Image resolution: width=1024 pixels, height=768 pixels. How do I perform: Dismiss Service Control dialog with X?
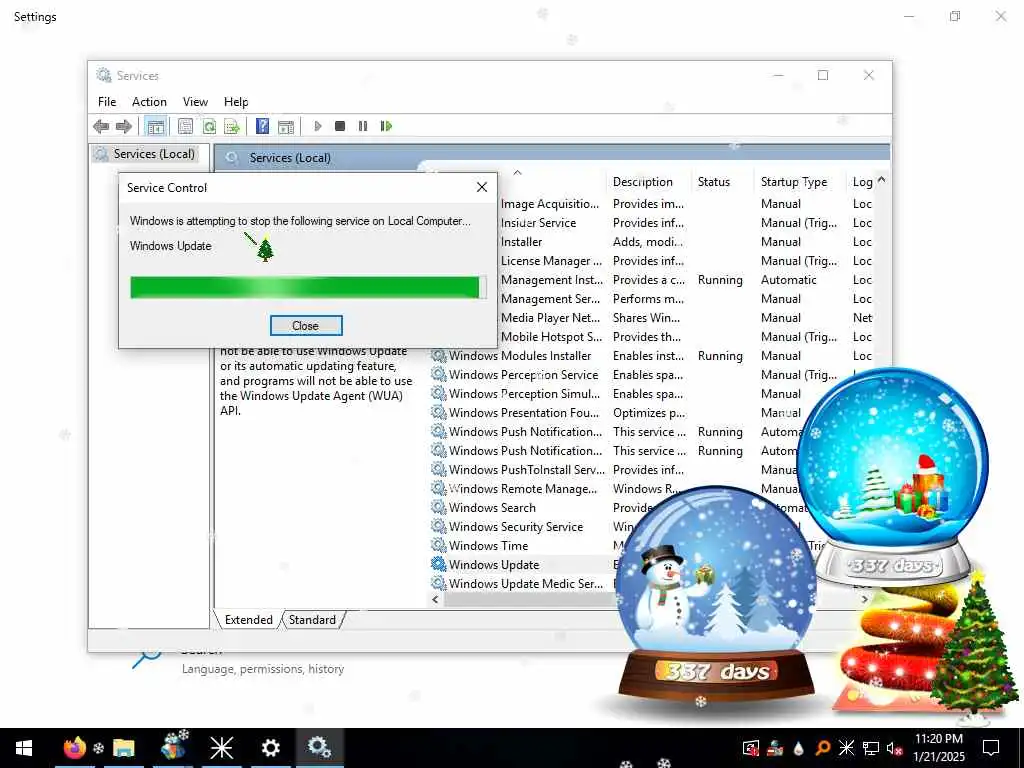482,187
